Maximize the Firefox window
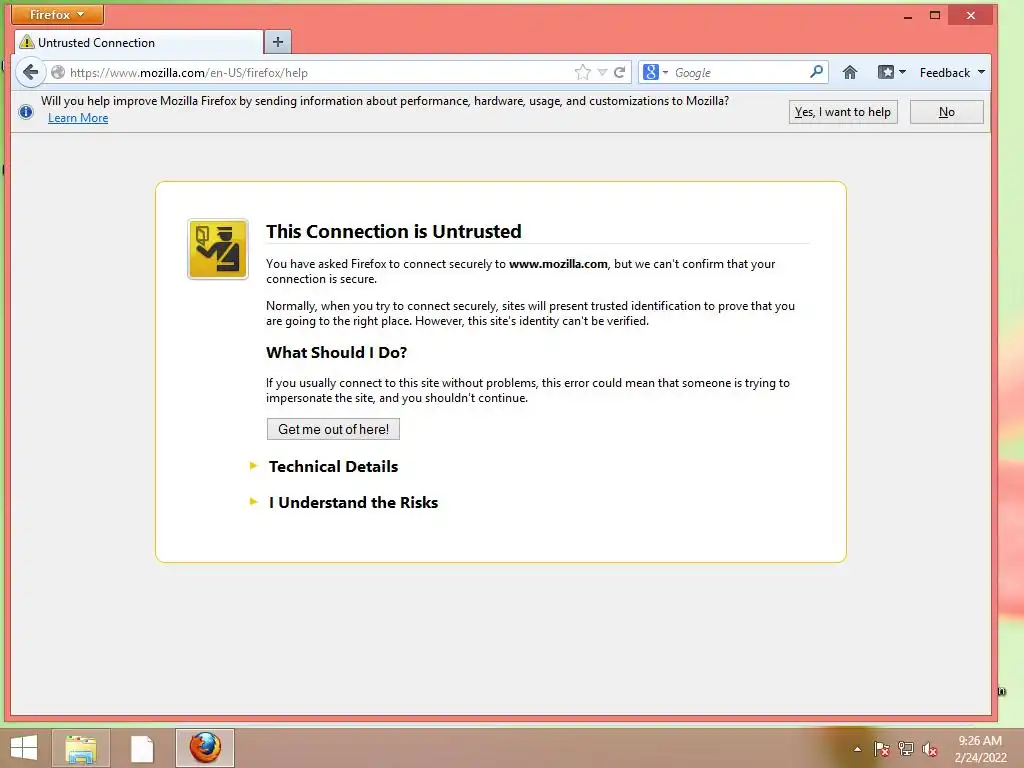This screenshot has width=1024, height=768. tap(935, 15)
